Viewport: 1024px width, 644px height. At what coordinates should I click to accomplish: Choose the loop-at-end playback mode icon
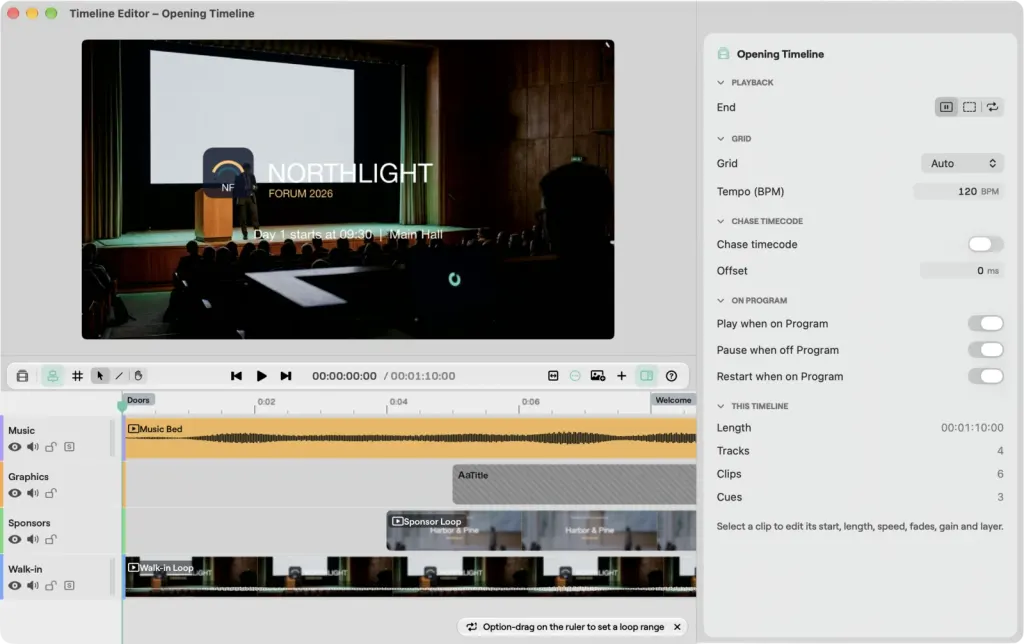coord(992,107)
